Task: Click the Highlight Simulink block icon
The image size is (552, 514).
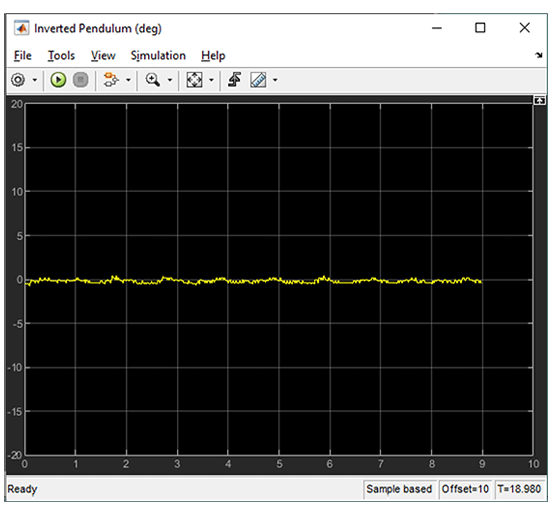Action: tap(111, 80)
